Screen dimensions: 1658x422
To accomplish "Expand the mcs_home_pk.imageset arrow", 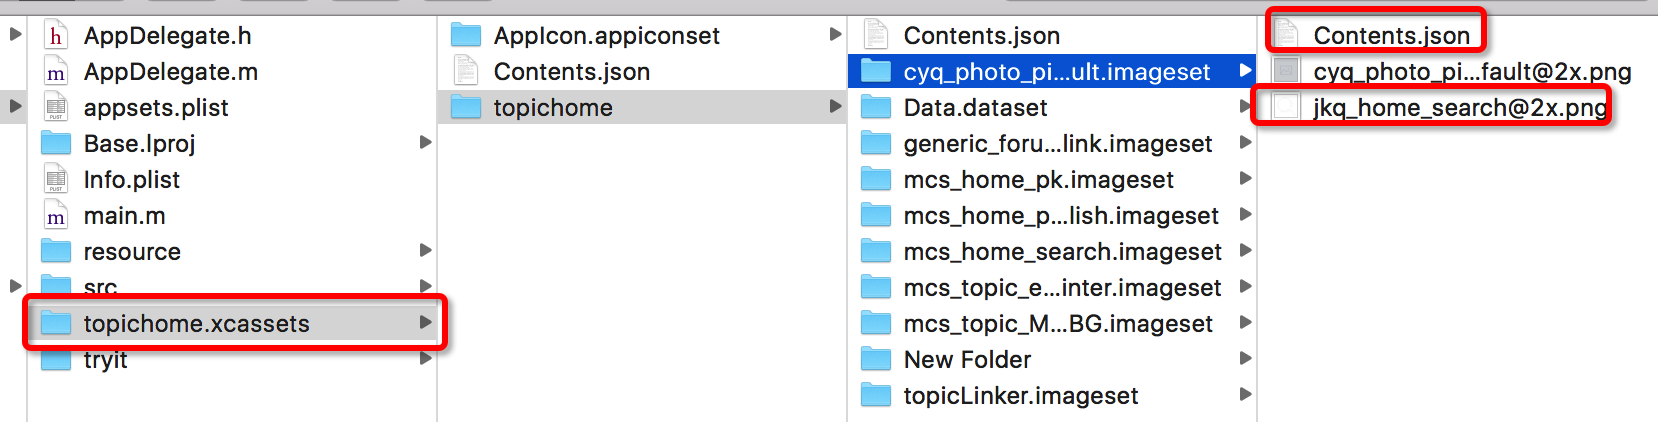I will 1245,179.
